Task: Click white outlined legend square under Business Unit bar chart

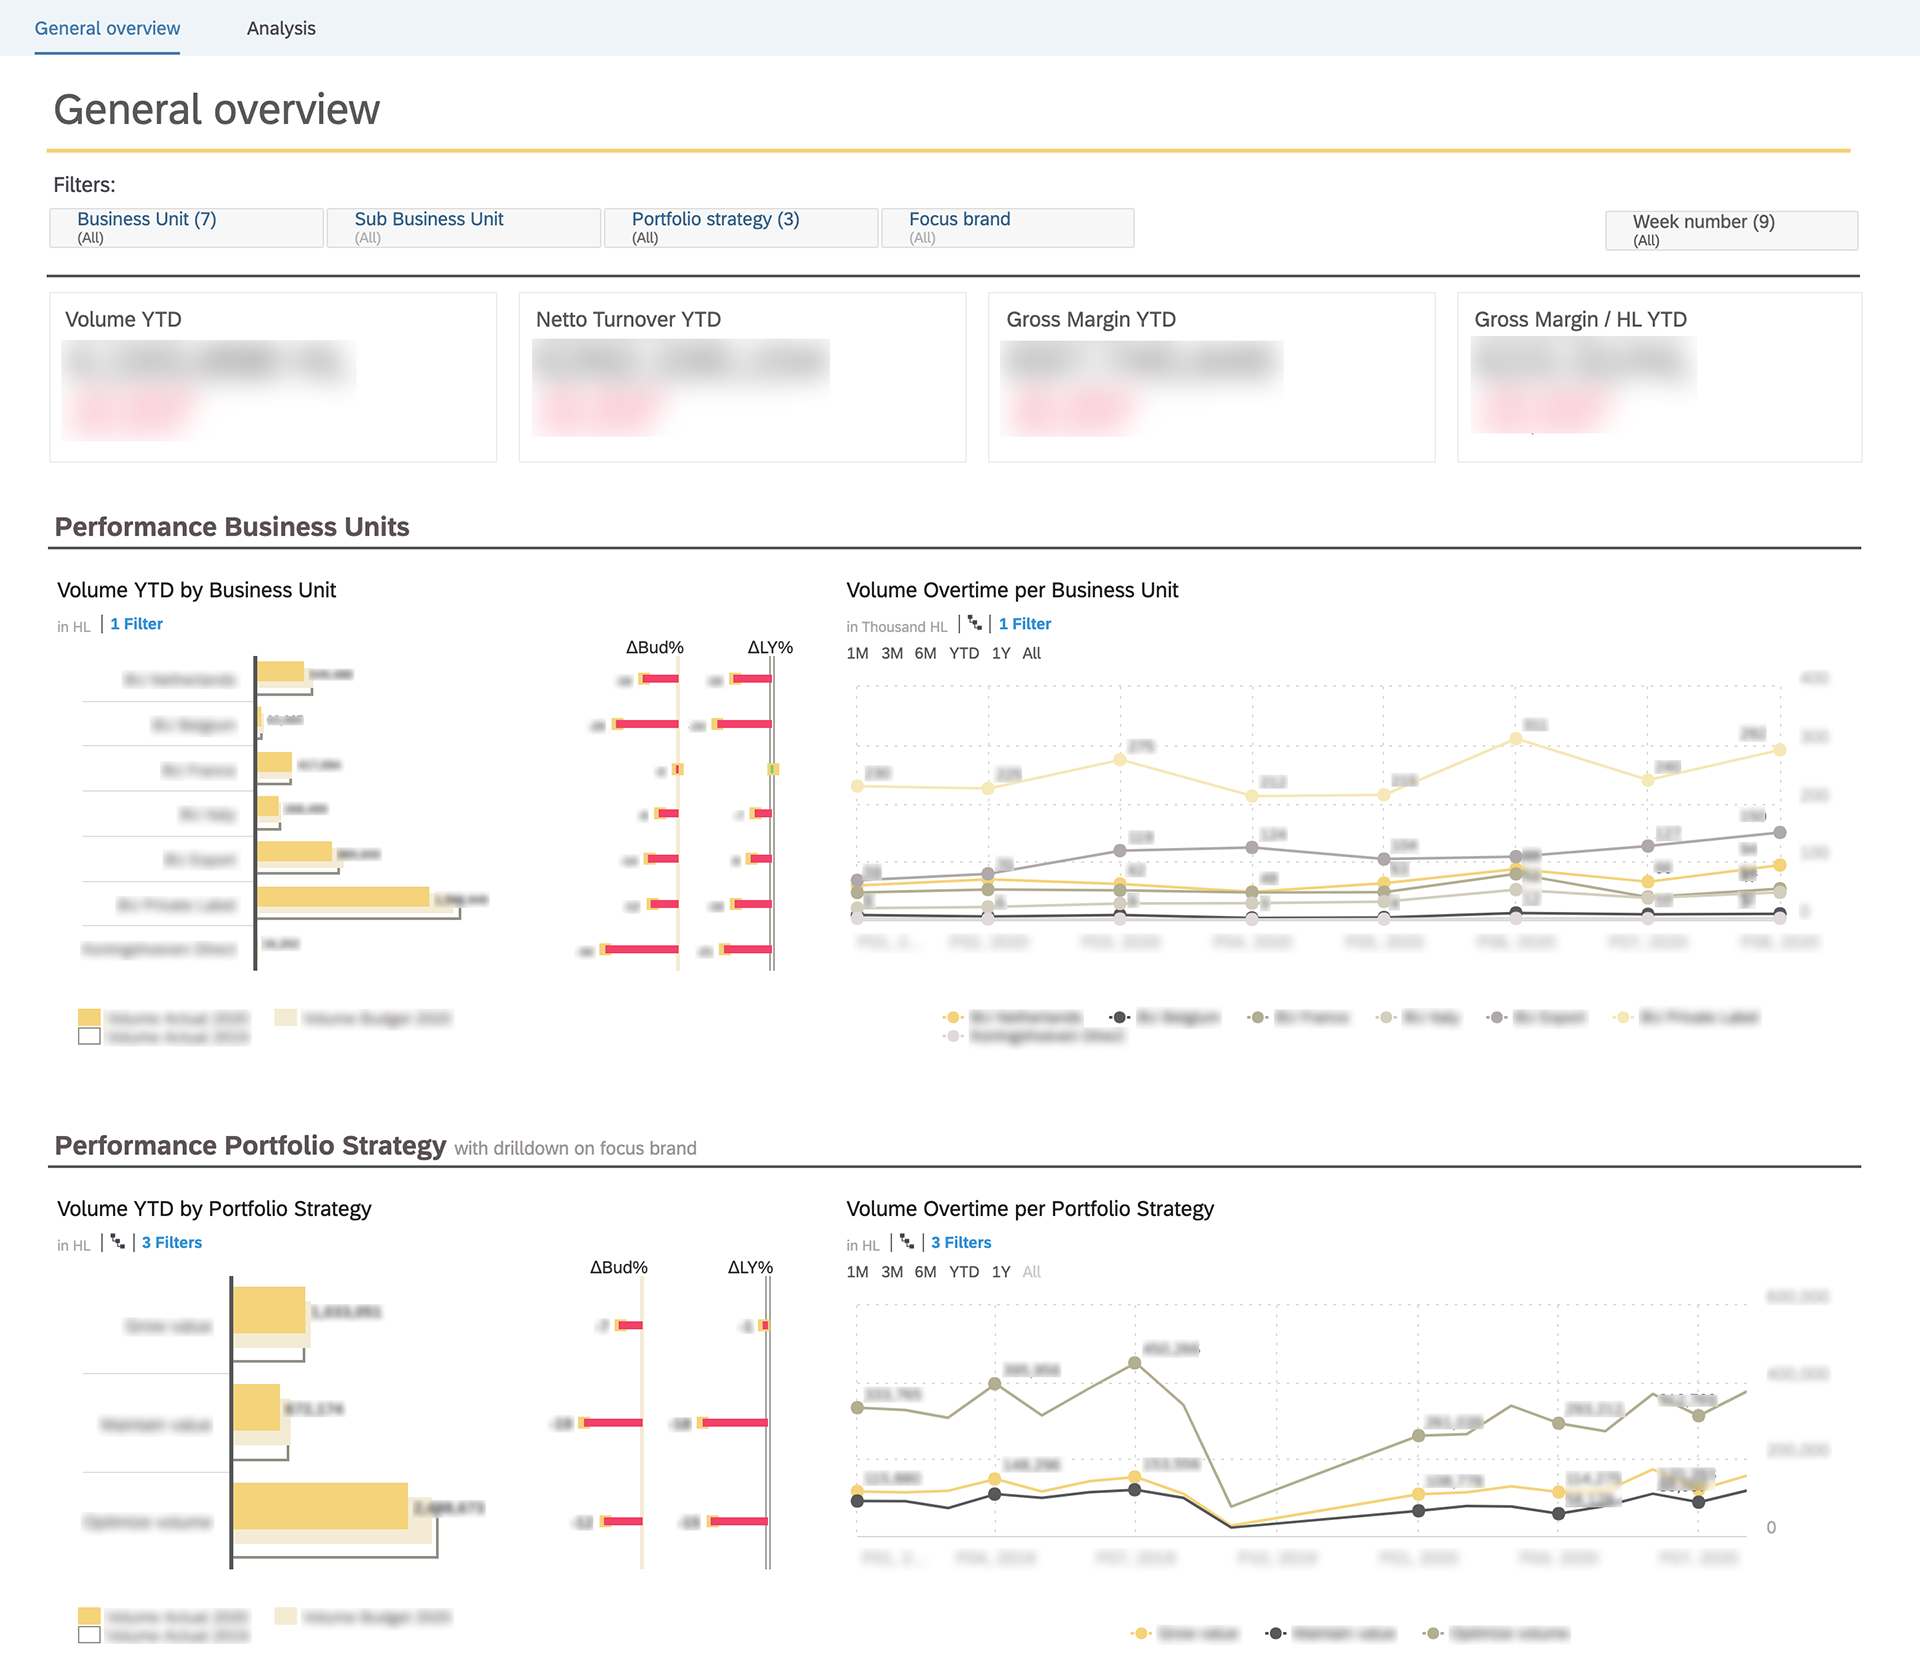Action: pyautogui.click(x=89, y=1037)
